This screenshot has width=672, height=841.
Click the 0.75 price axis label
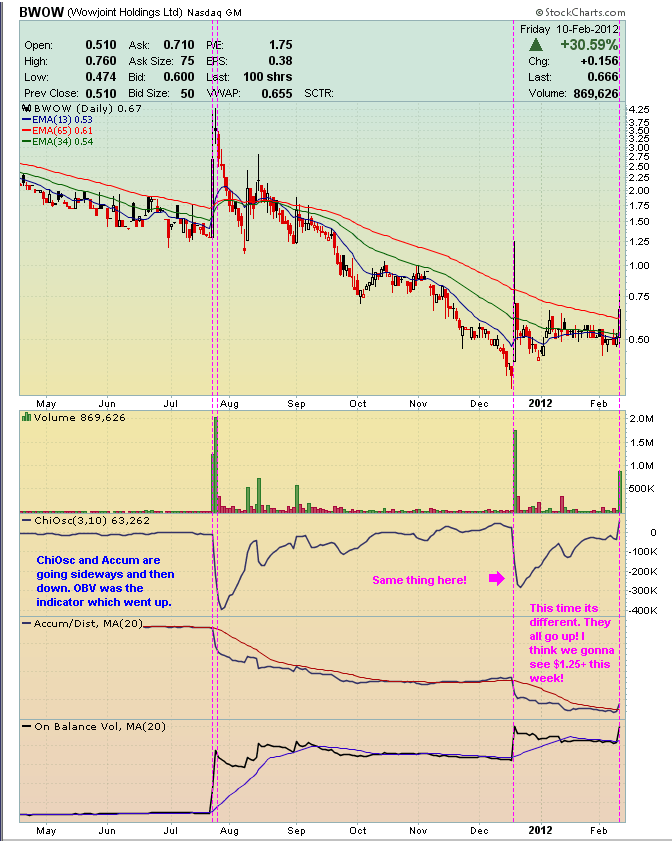639,297
